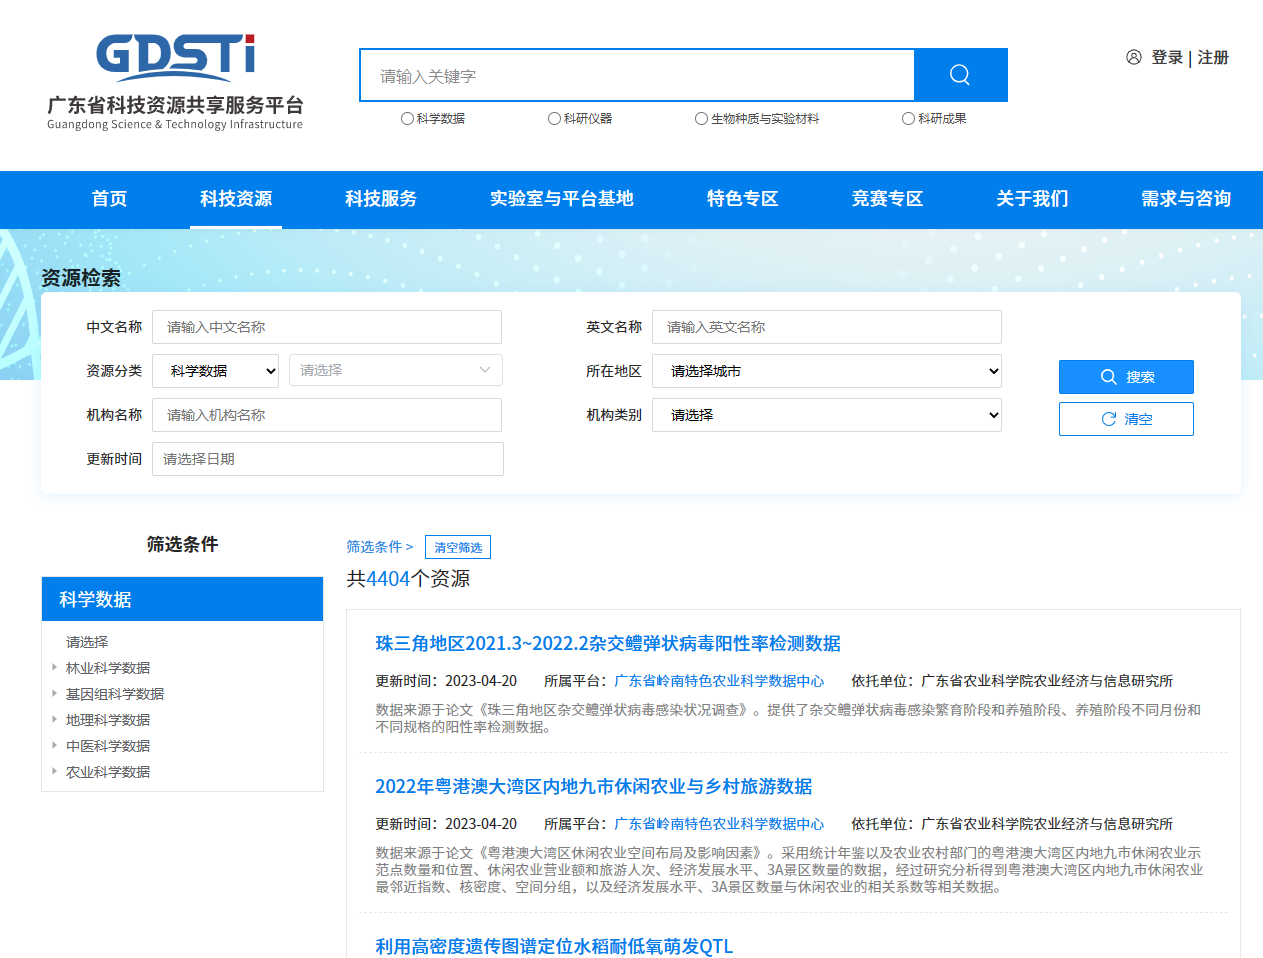Click the magnifier search button in header
The height and width of the screenshot is (958, 1263).
coord(960,75)
